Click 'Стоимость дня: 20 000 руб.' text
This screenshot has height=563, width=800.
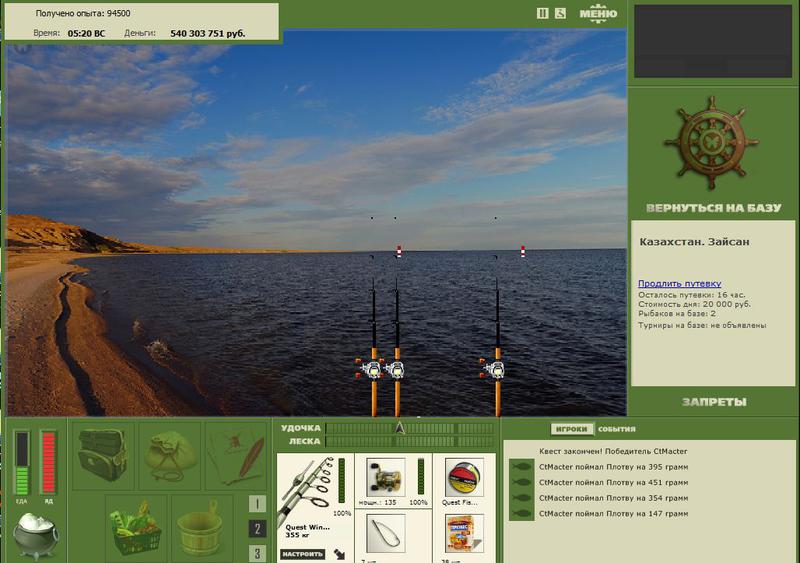pyautogui.click(x=694, y=304)
